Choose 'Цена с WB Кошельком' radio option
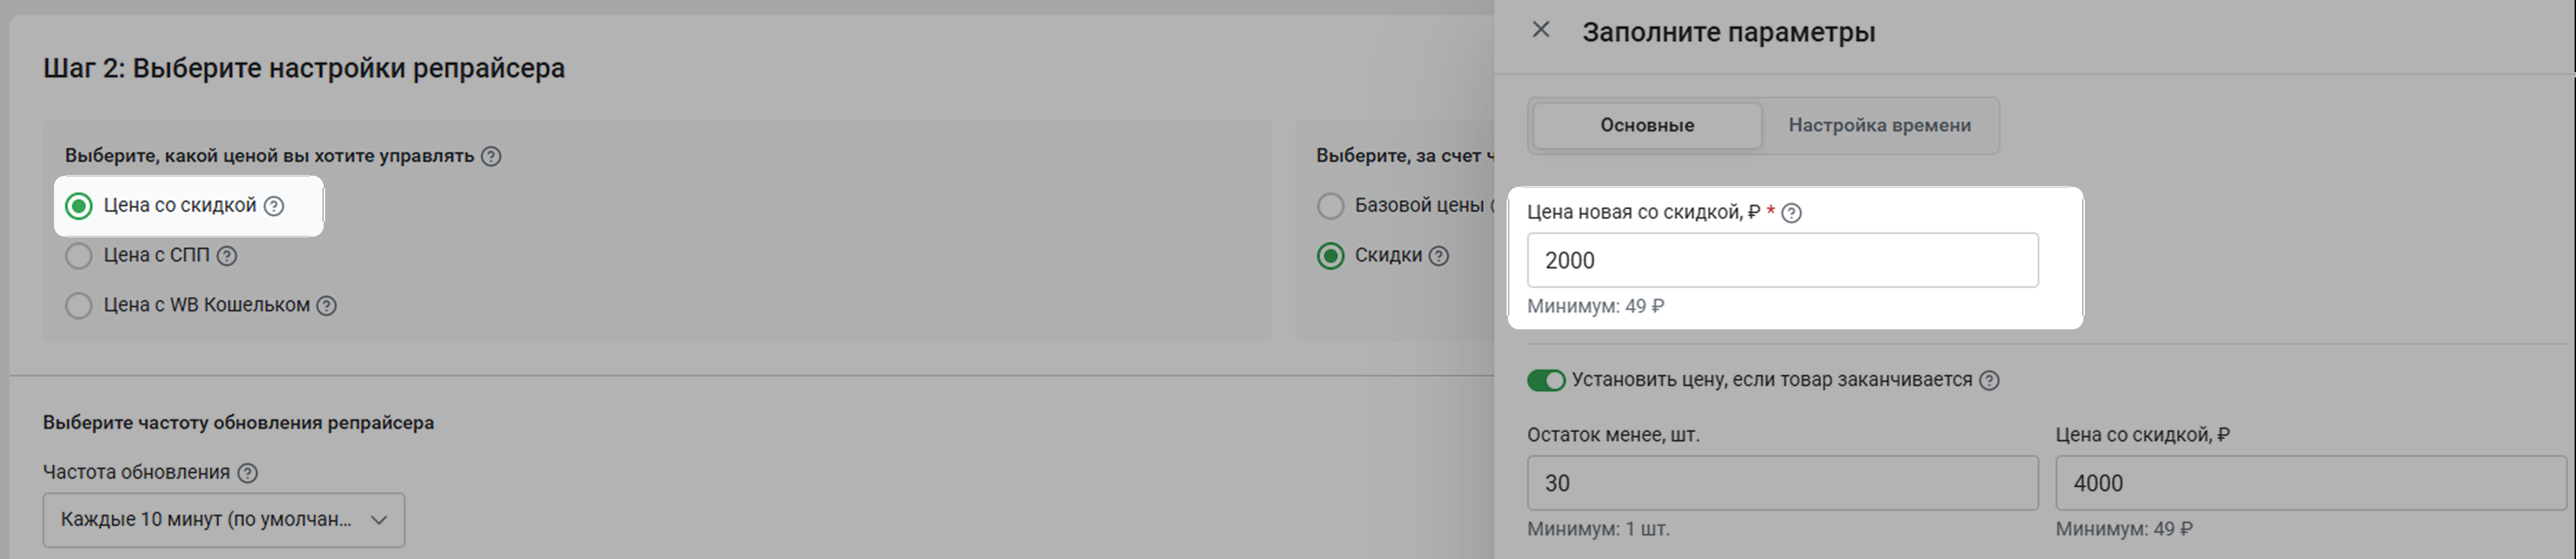The height and width of the screenshot is (559, 2576). pos(79,306)
